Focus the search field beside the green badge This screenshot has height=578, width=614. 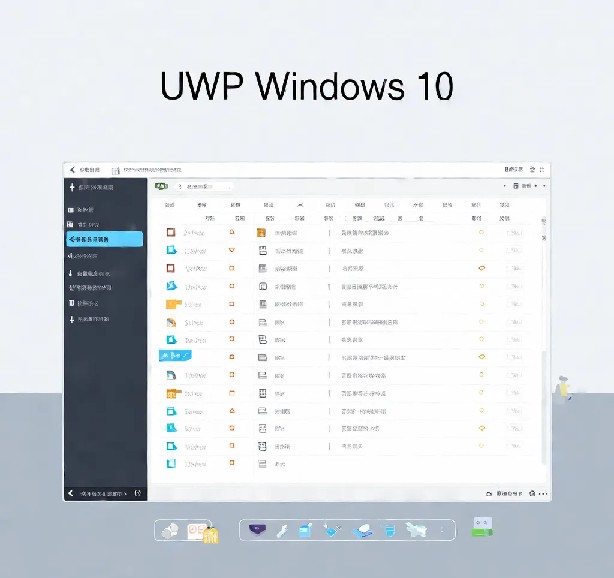(204, 187)
